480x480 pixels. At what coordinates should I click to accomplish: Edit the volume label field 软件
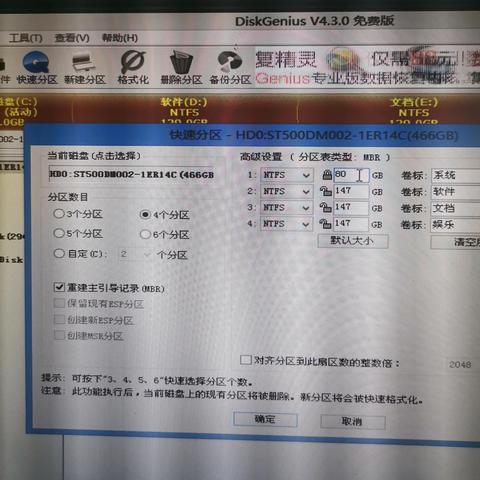tap(456, 192)
